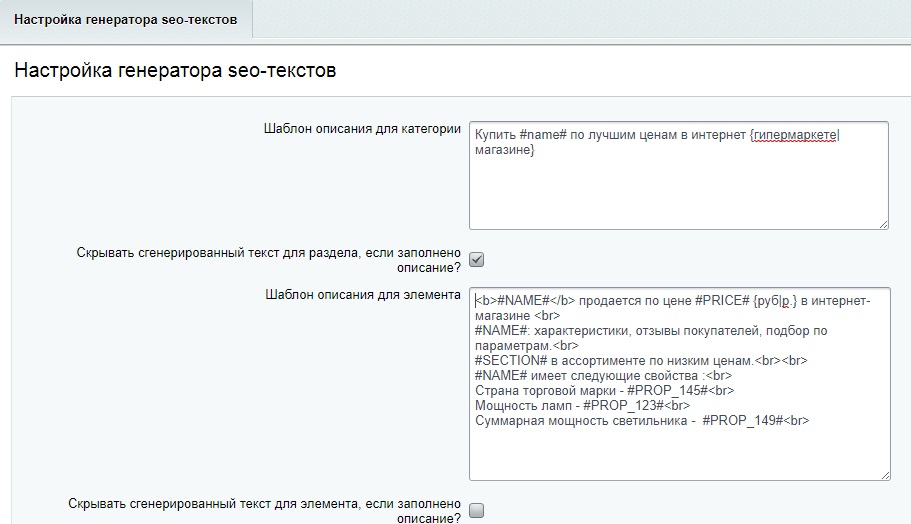Uncheck hide generated text for раздела checkbox

[x=477, y=260]
